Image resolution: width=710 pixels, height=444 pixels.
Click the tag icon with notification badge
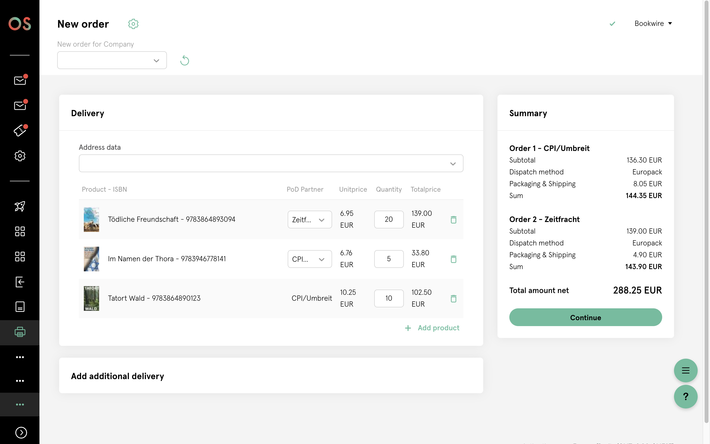click(x=19, y=131)
